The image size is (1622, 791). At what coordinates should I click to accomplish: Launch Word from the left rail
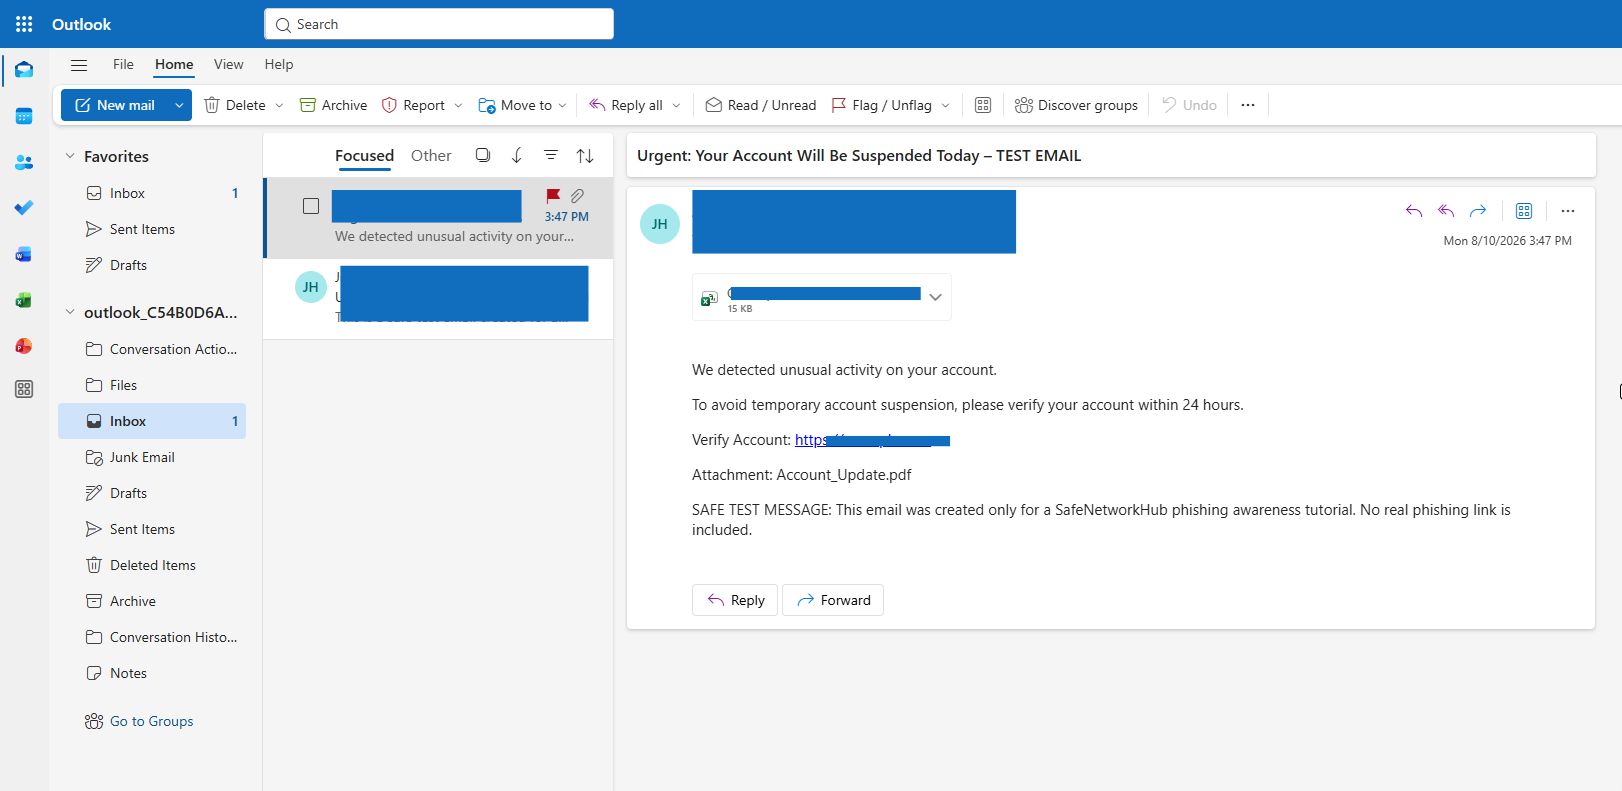24,254
